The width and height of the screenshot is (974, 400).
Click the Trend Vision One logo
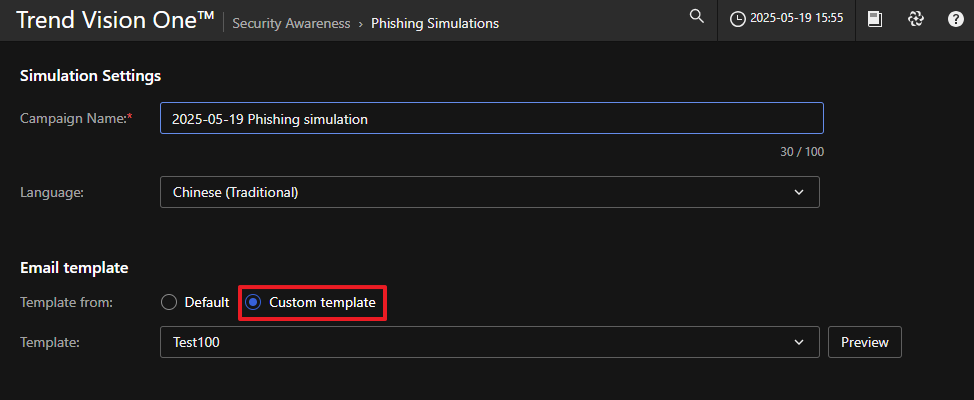coord(115,20)
